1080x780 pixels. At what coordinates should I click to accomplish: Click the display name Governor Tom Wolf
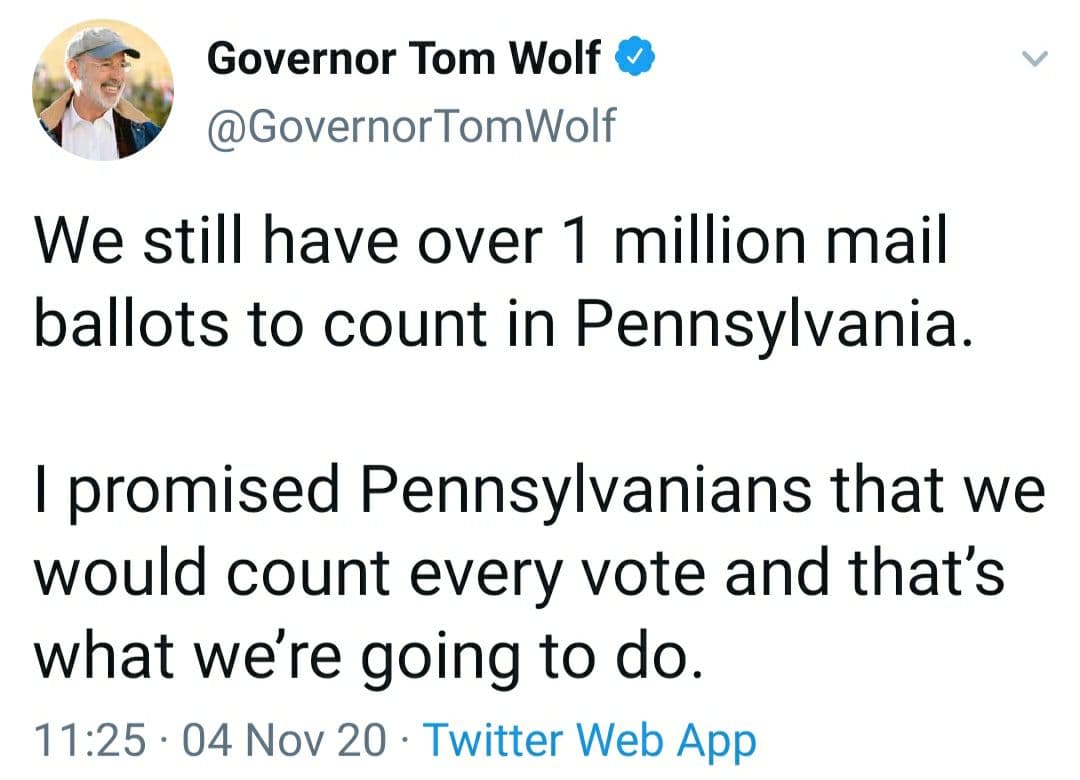click(x=404, y=60)
